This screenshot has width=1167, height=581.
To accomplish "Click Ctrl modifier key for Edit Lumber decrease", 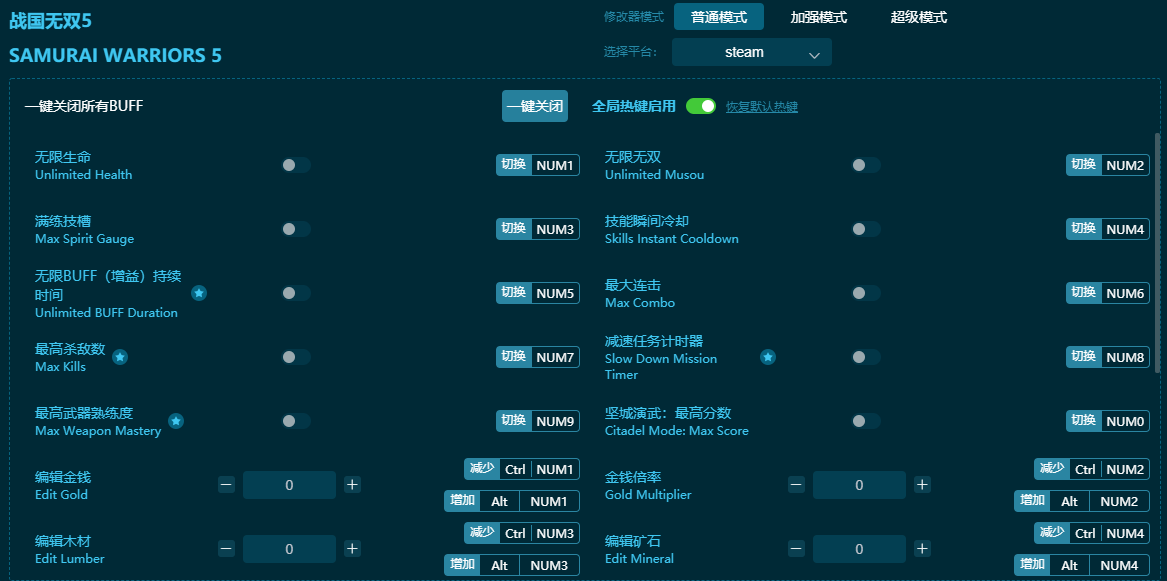I will (x=515, y=533).
